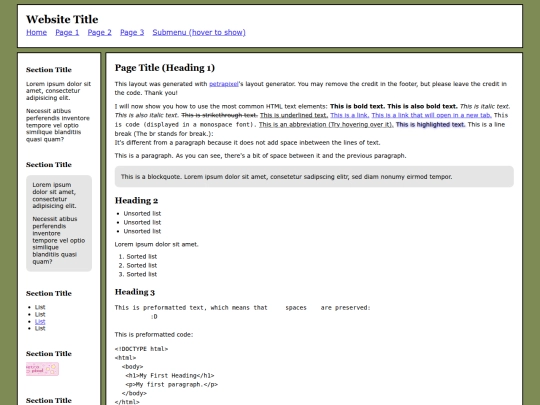Viewport: 540px width, 405px height.
Task: Click the numbered item '3. Sorted list'
Action: [x=138, y=274]
